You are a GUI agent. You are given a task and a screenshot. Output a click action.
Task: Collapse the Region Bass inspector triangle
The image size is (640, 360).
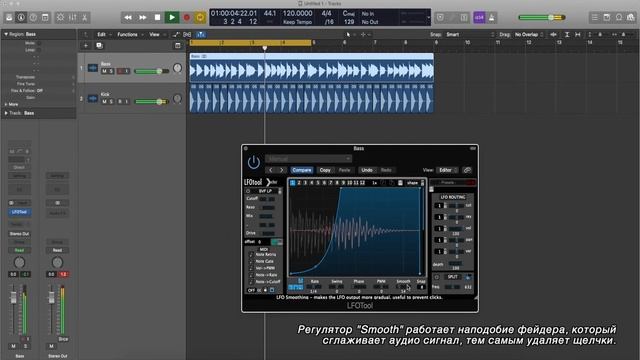(6, 34)
